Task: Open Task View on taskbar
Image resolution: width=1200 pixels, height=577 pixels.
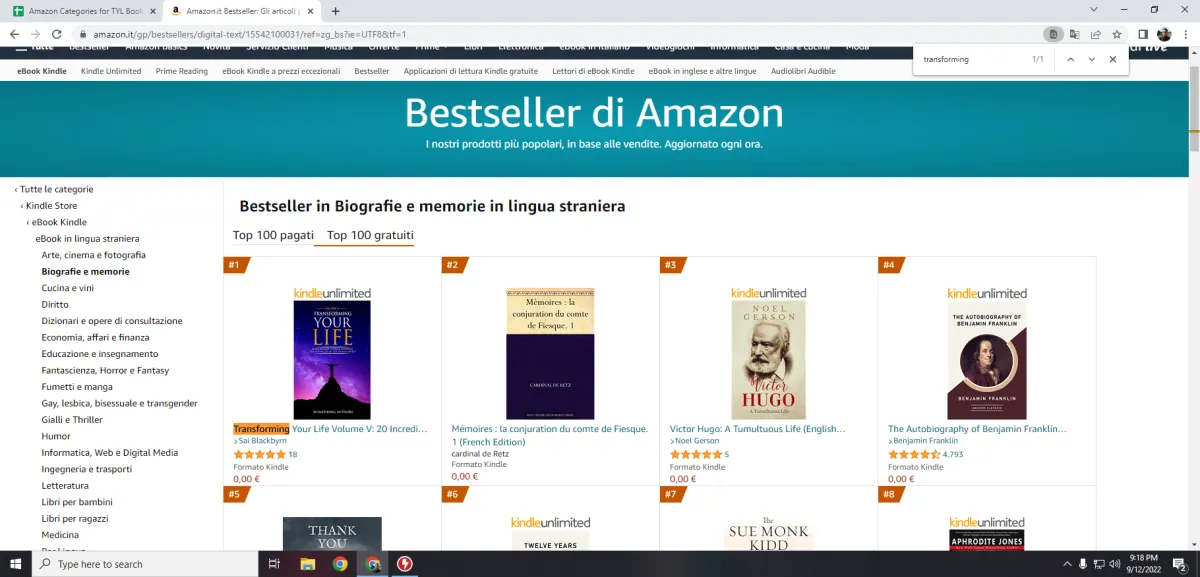Action: (274, 564)
